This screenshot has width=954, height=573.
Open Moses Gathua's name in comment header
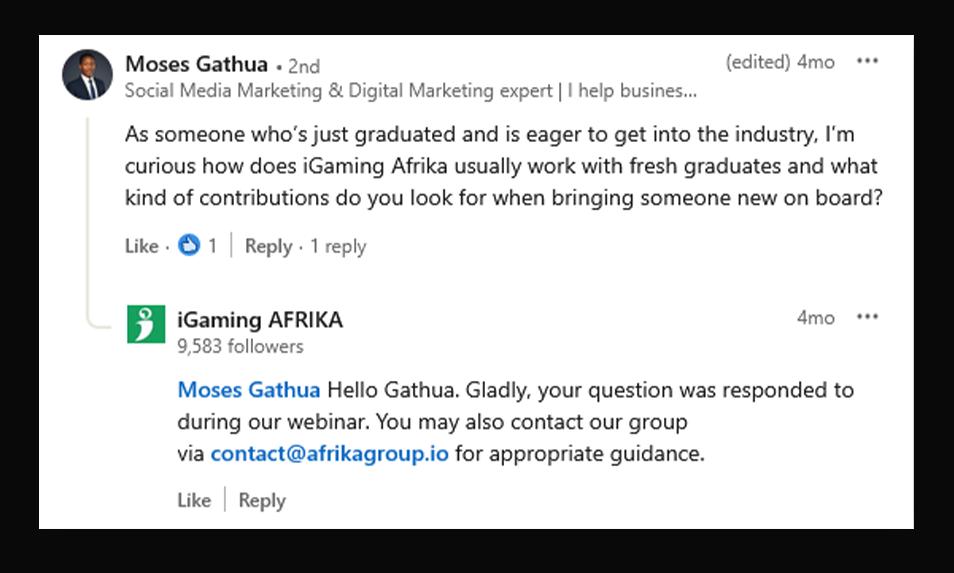[196, 65]
